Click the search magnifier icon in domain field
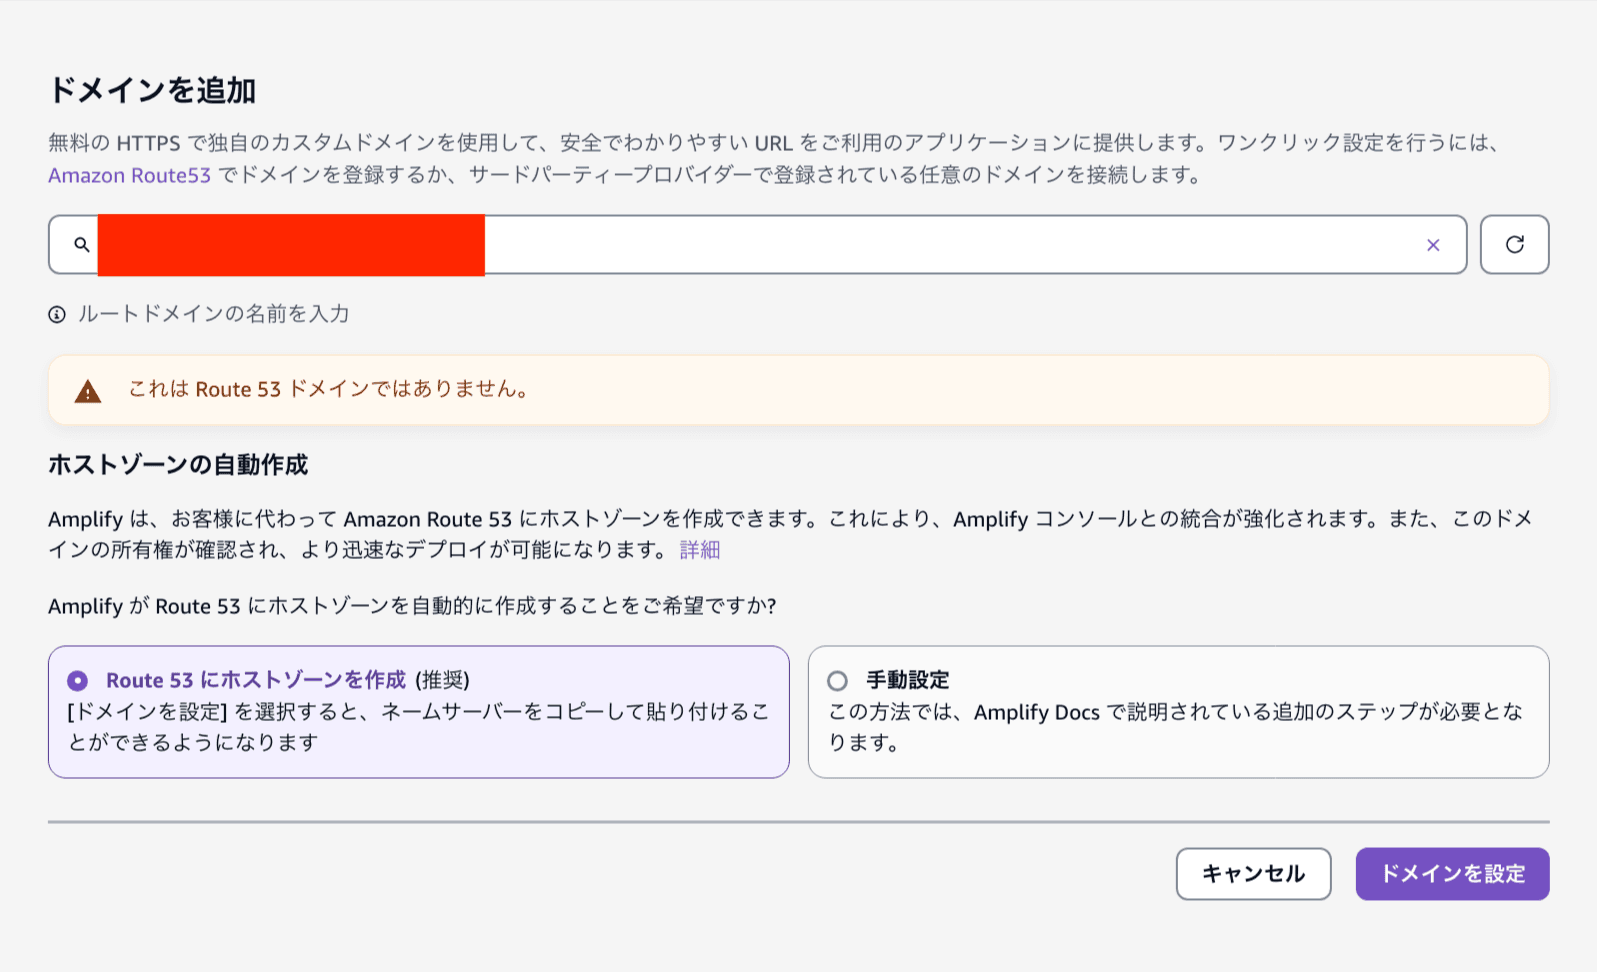This screenshot has width=1597, height=972. [x=82, y=244]
